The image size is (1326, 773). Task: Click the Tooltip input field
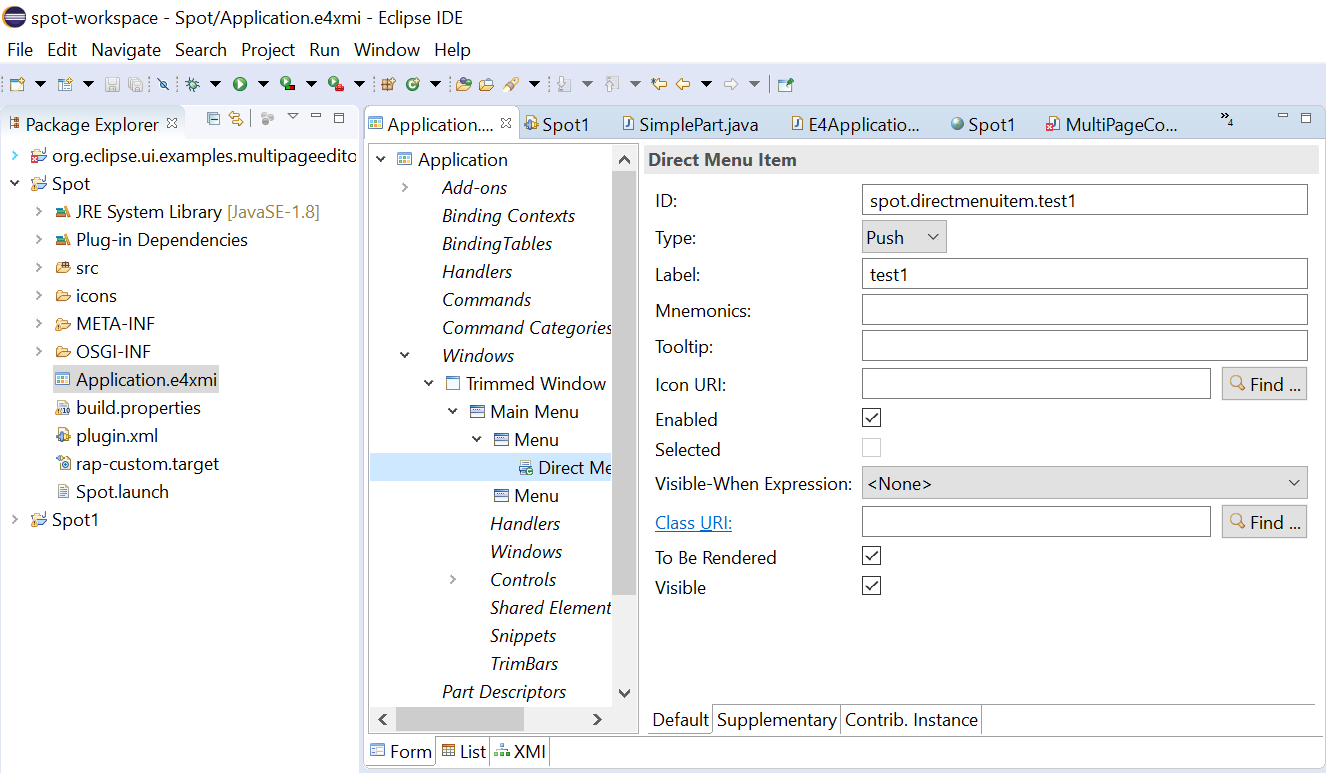point(1084,346)
